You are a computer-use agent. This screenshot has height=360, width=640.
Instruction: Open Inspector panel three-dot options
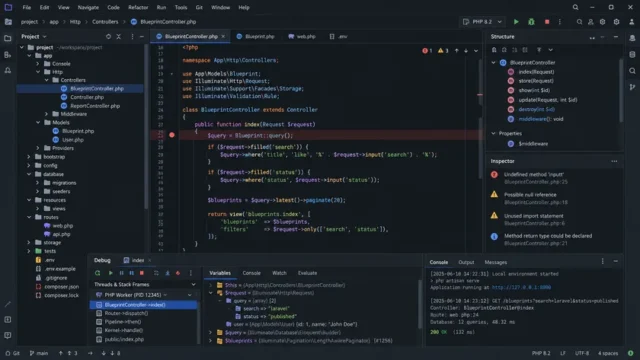point(614,161)
